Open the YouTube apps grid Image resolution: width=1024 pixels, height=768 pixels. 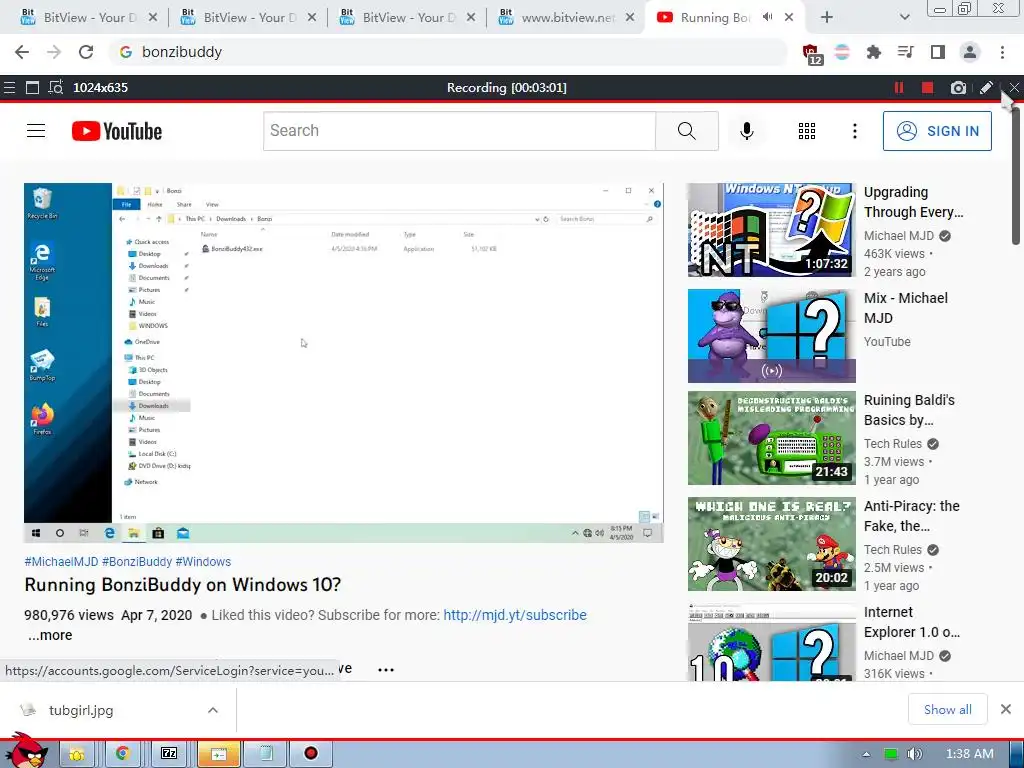[807, 131]
